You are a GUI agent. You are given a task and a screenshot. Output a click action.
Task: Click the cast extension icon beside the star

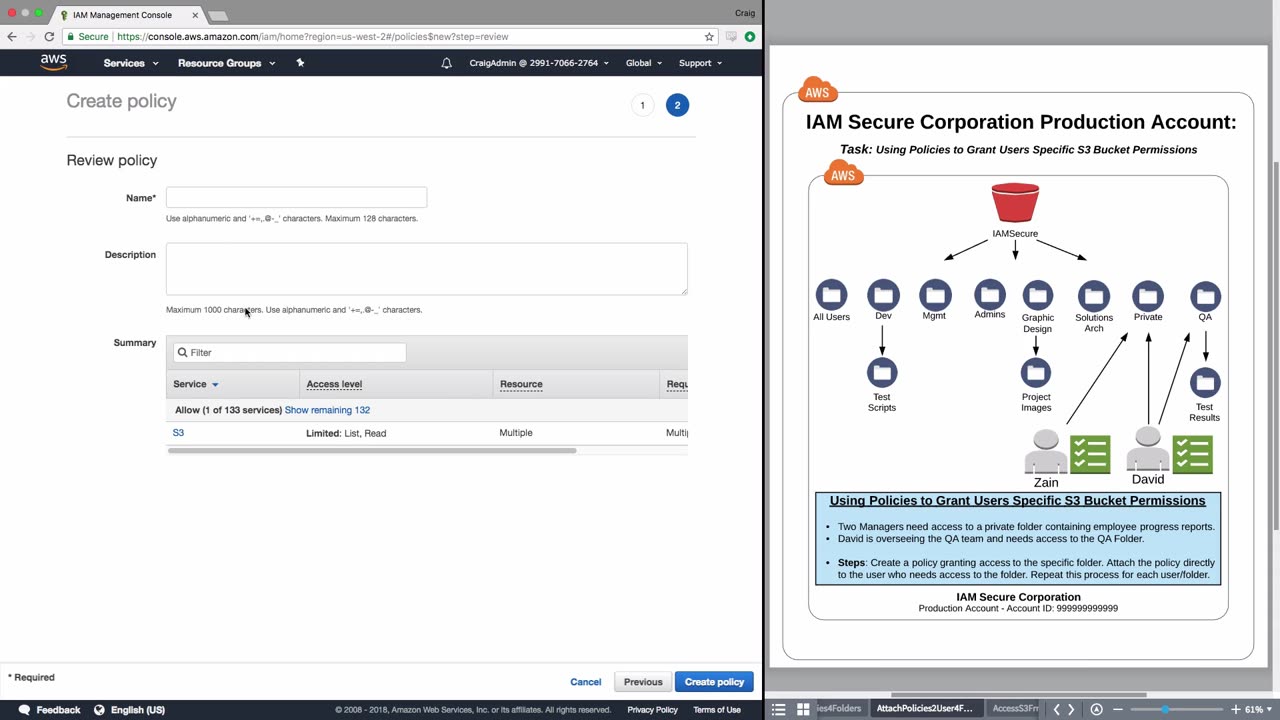tap(731, 37)
